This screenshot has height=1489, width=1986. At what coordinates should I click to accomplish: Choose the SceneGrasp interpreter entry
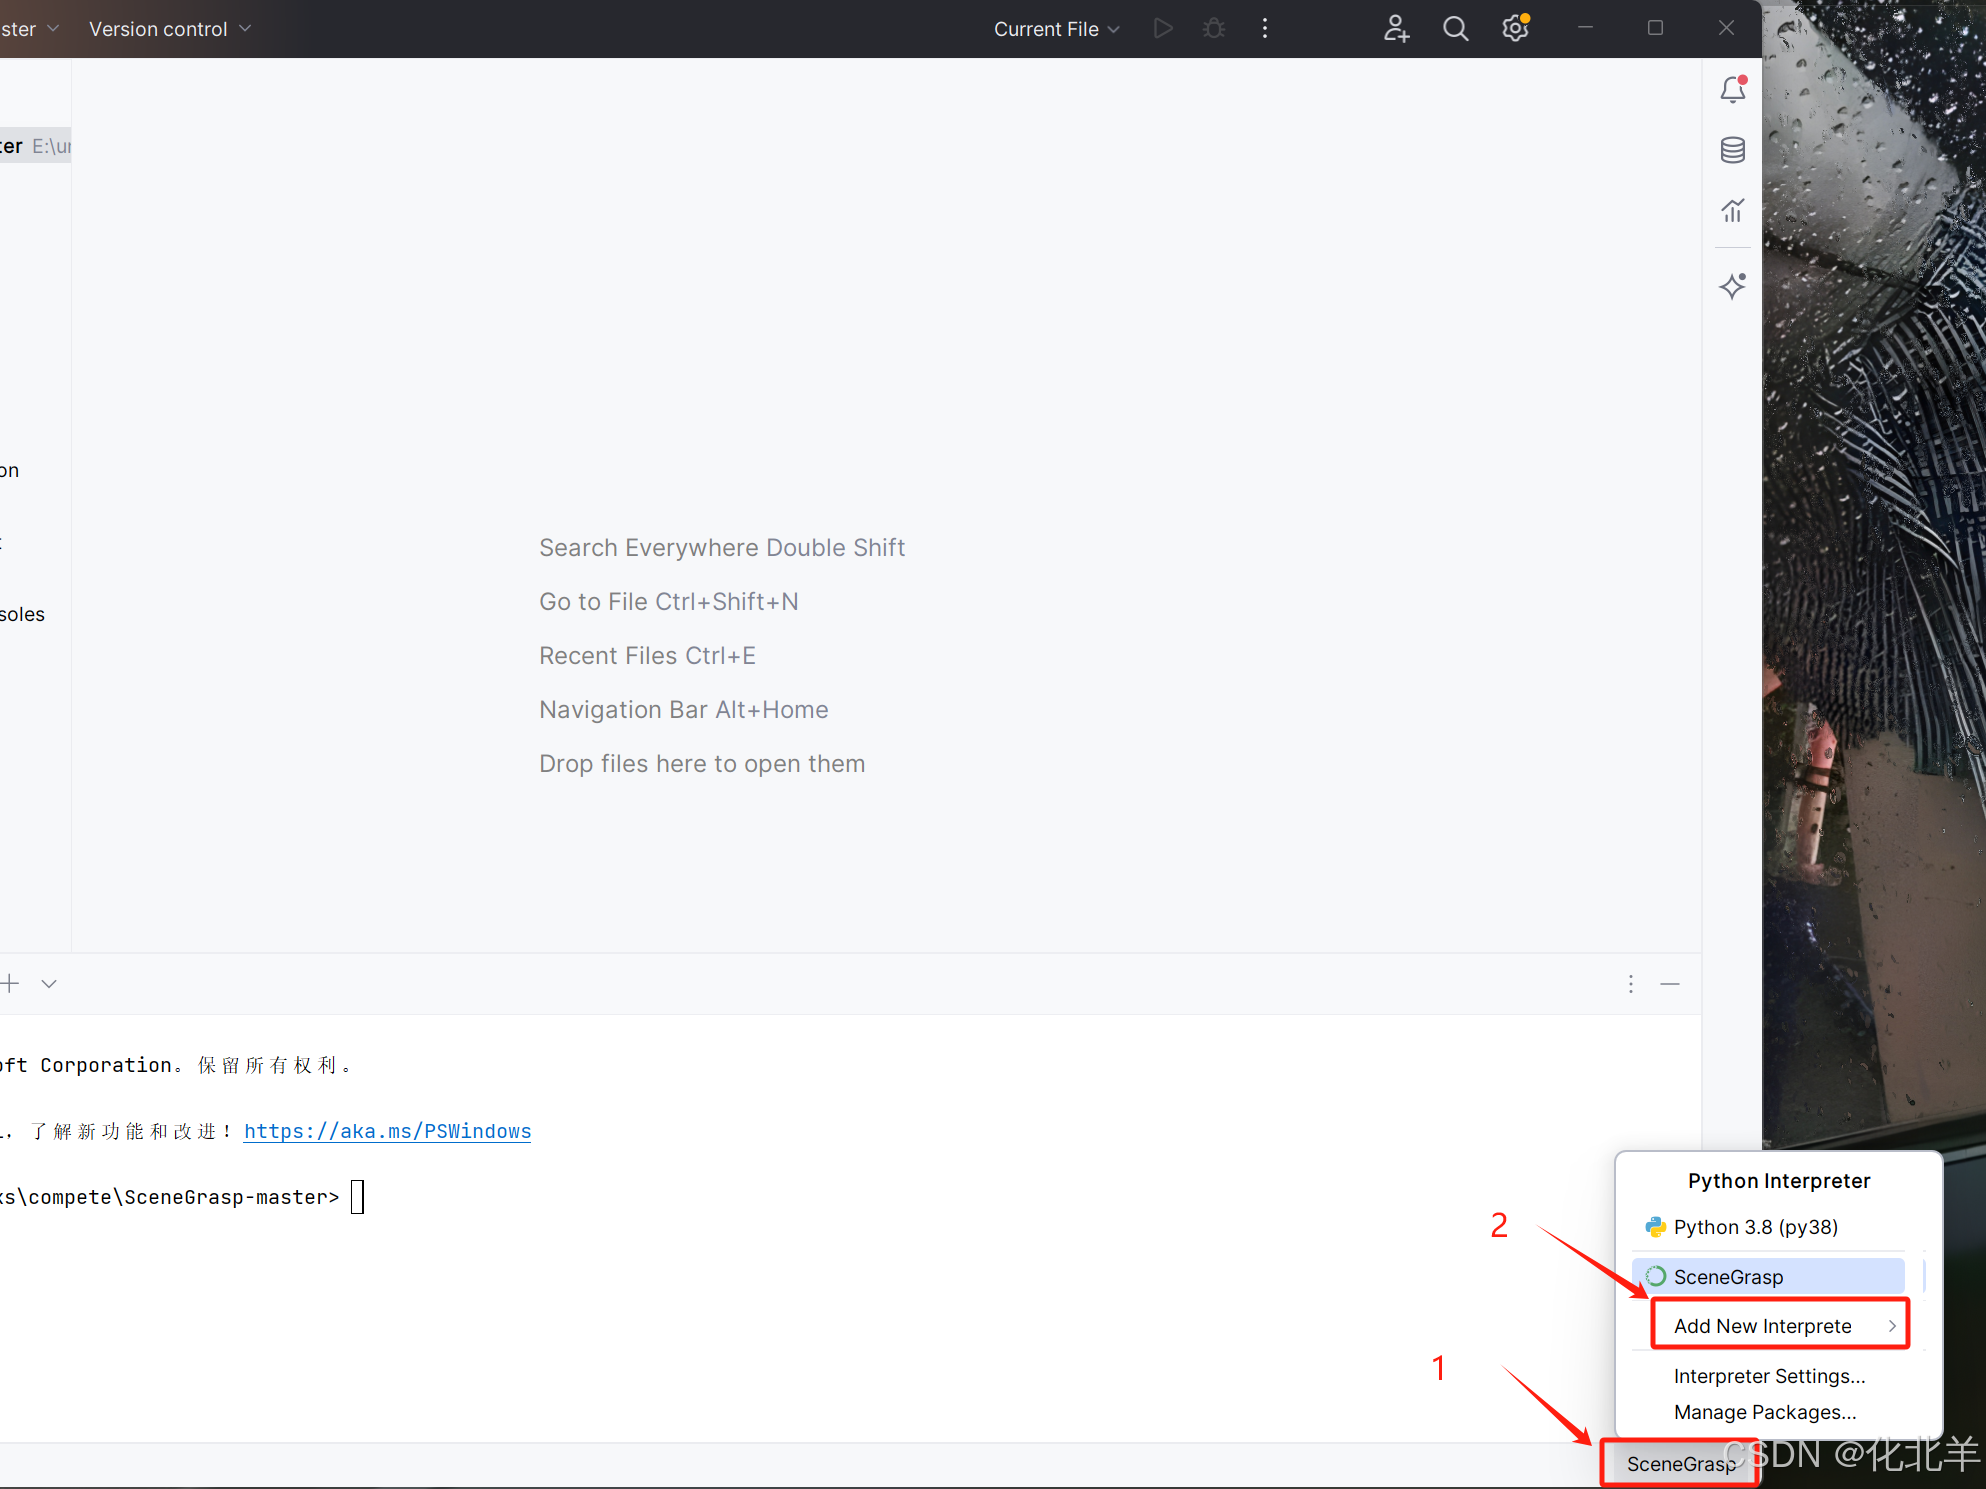coord(1728,1277)
